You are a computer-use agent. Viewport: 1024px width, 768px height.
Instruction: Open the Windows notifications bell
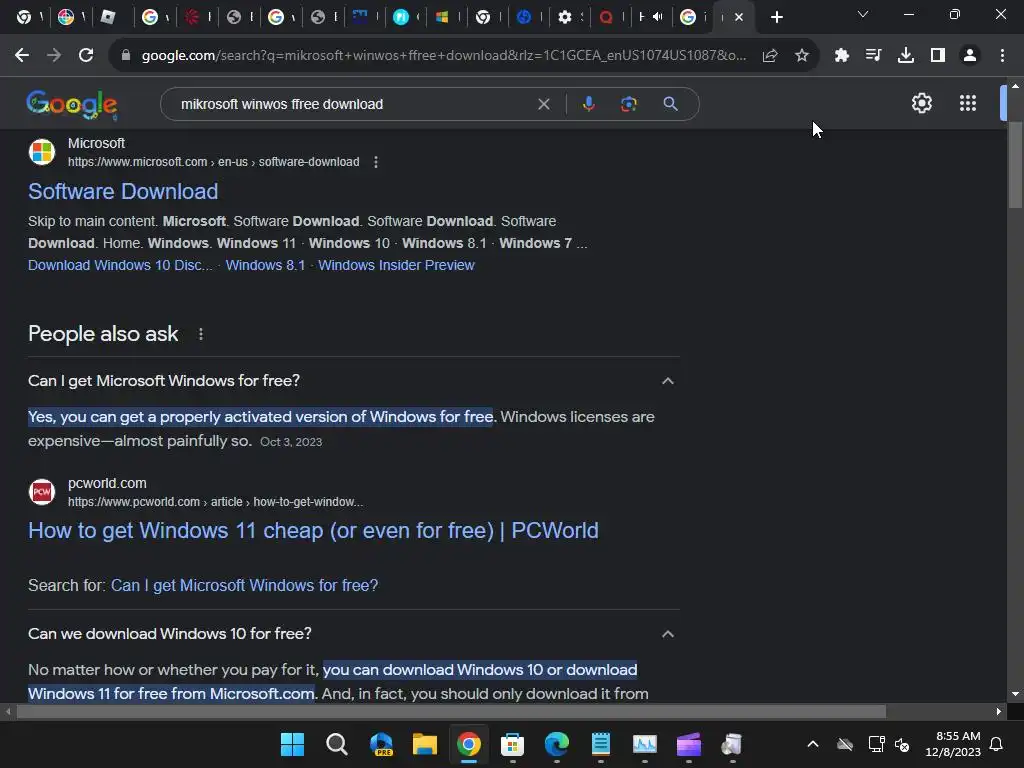(997, 744)
